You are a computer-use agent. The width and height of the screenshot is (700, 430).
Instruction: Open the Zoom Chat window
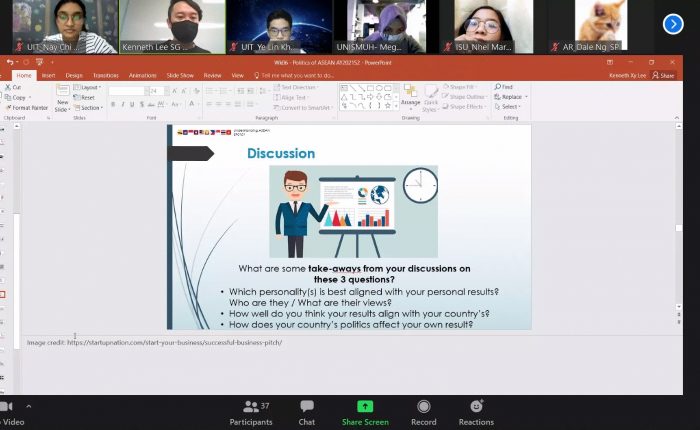tap(307, 411)
